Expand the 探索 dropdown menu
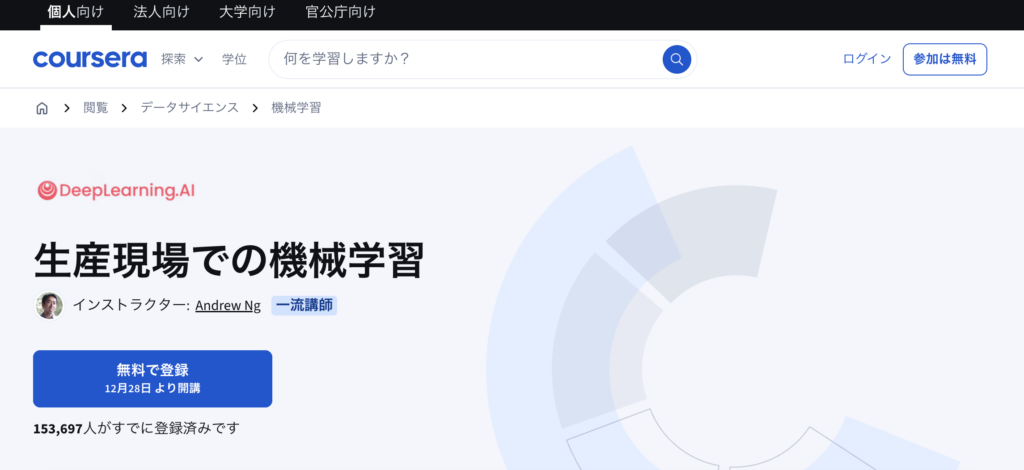 pyautogui.click(x=182, y=59)
